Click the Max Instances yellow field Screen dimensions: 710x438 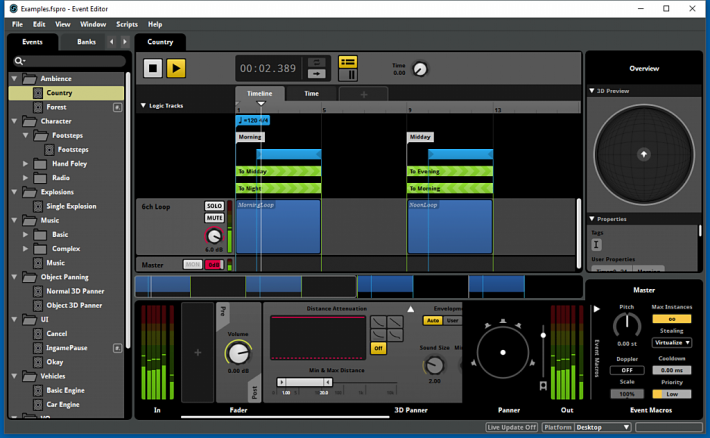click(x=672, y=319)
